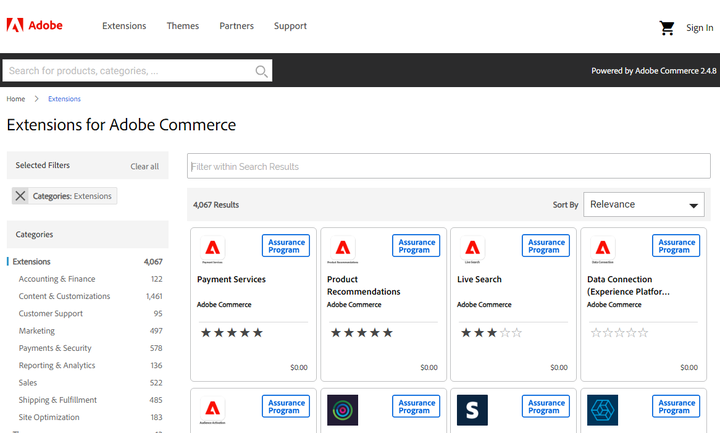Image resolution: width=720 pixels, height=433 pixels.
Task: Open the Themes menu
Action: 183,26
